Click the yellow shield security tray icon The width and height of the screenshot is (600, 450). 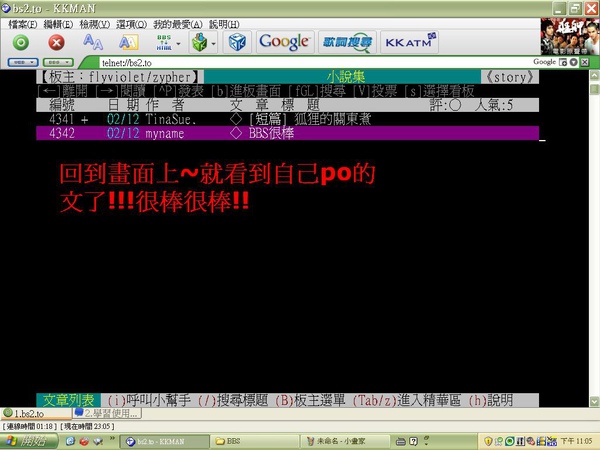(x=488, y=441)
